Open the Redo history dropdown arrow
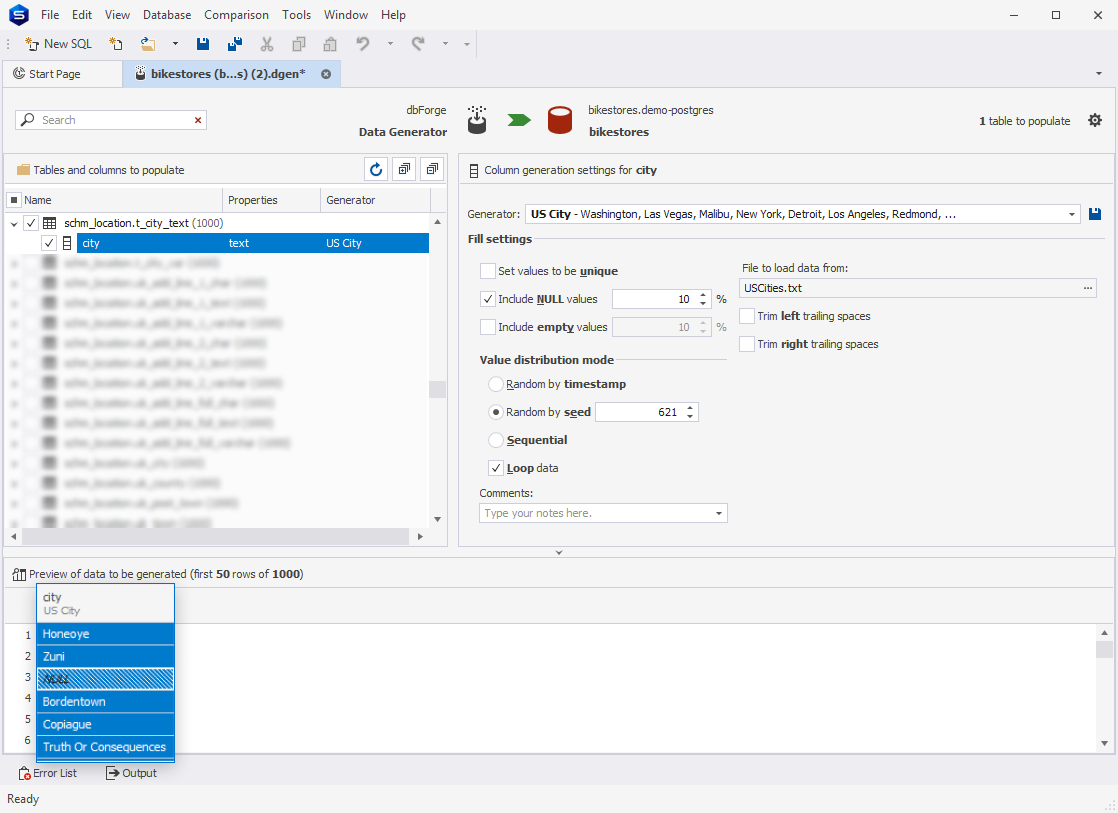The width and height of the screenshot is (1118, 813). click(x=445, y=44)
